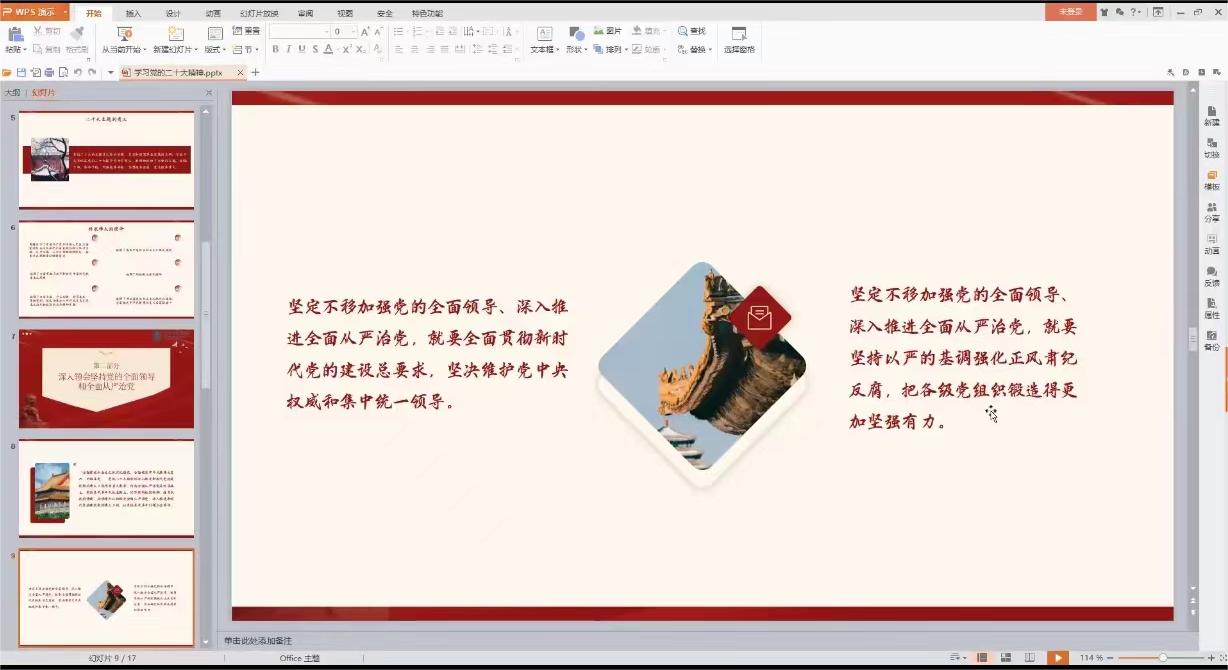The height and width of the screenshot is (670, 1228).
Task: Expand the 新建幻灯片 dropdown arrow
Action: (196, 50)
